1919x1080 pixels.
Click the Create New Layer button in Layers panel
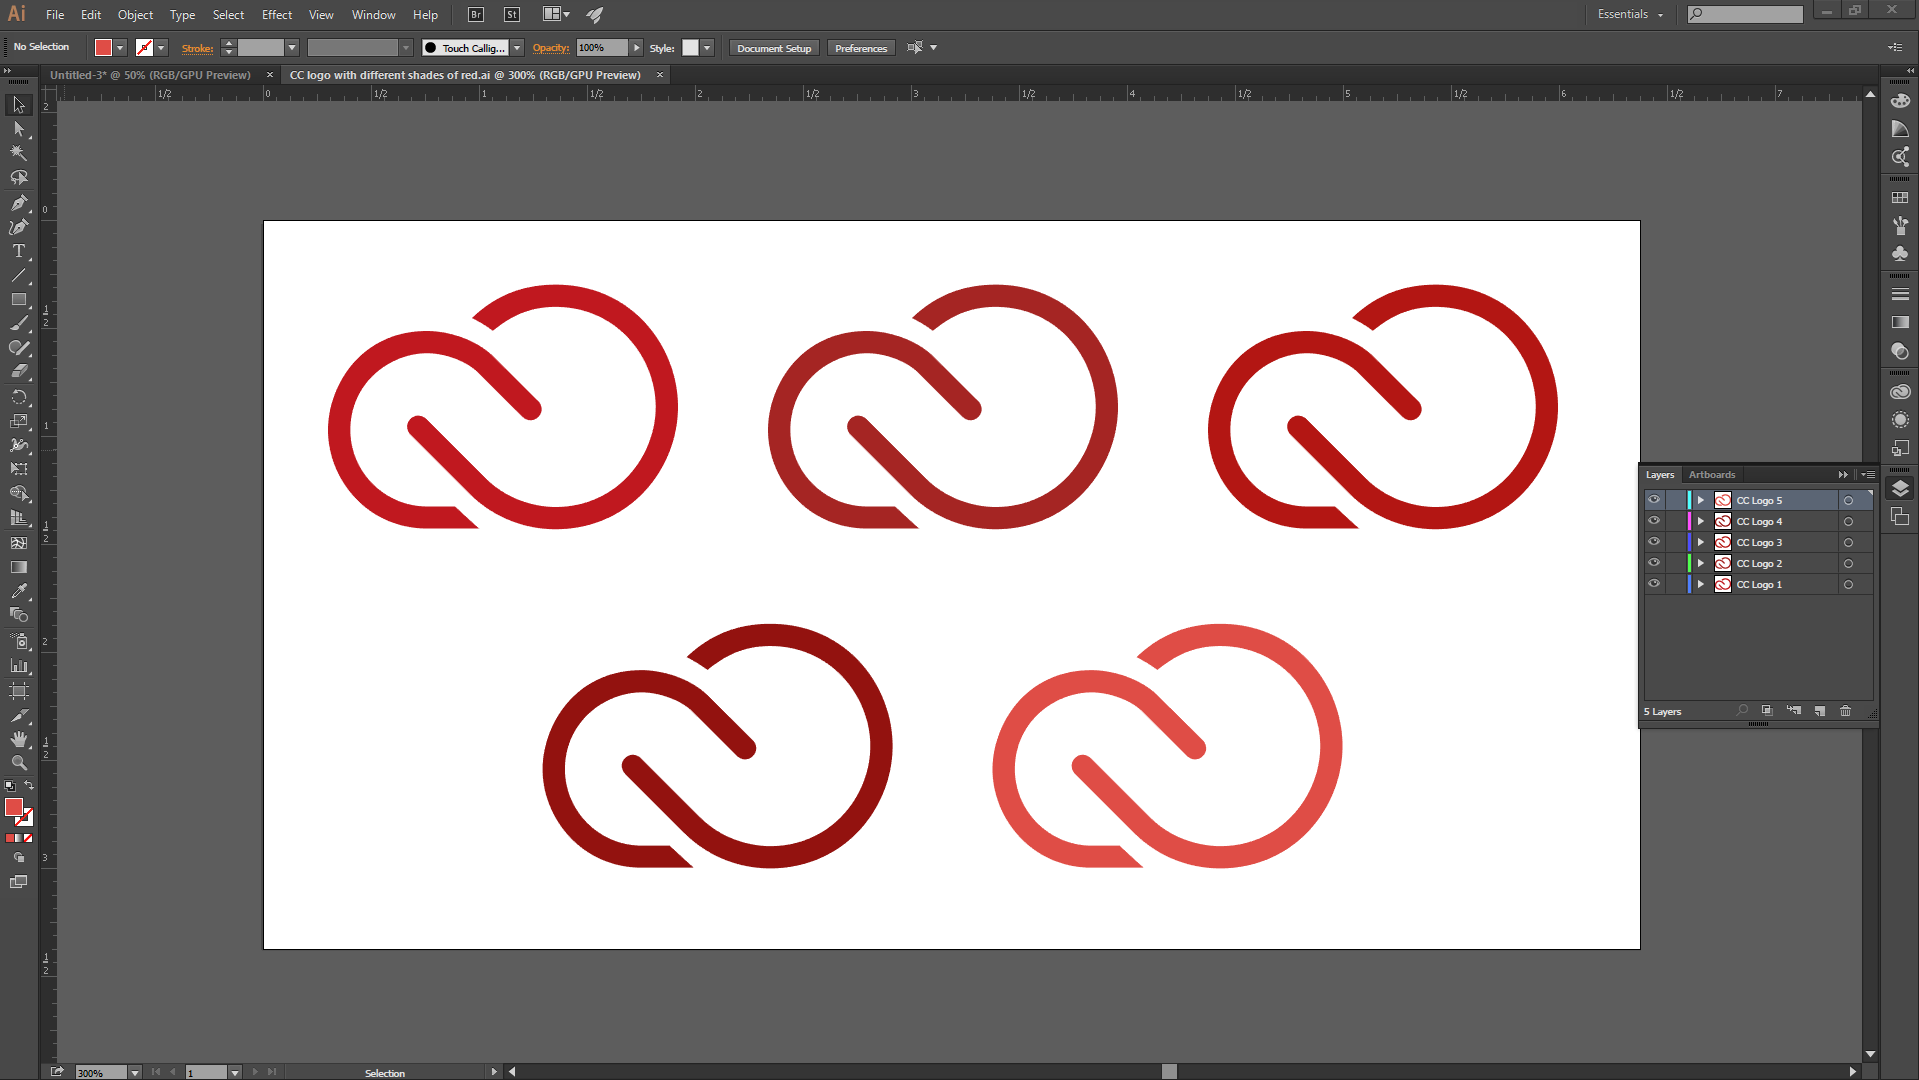[x=1820, y=711]
